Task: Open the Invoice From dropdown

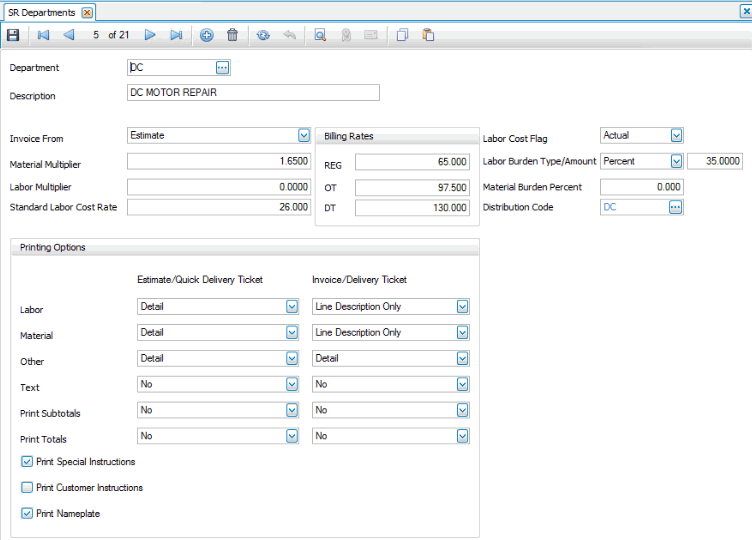Action: [x=304, y=135]
